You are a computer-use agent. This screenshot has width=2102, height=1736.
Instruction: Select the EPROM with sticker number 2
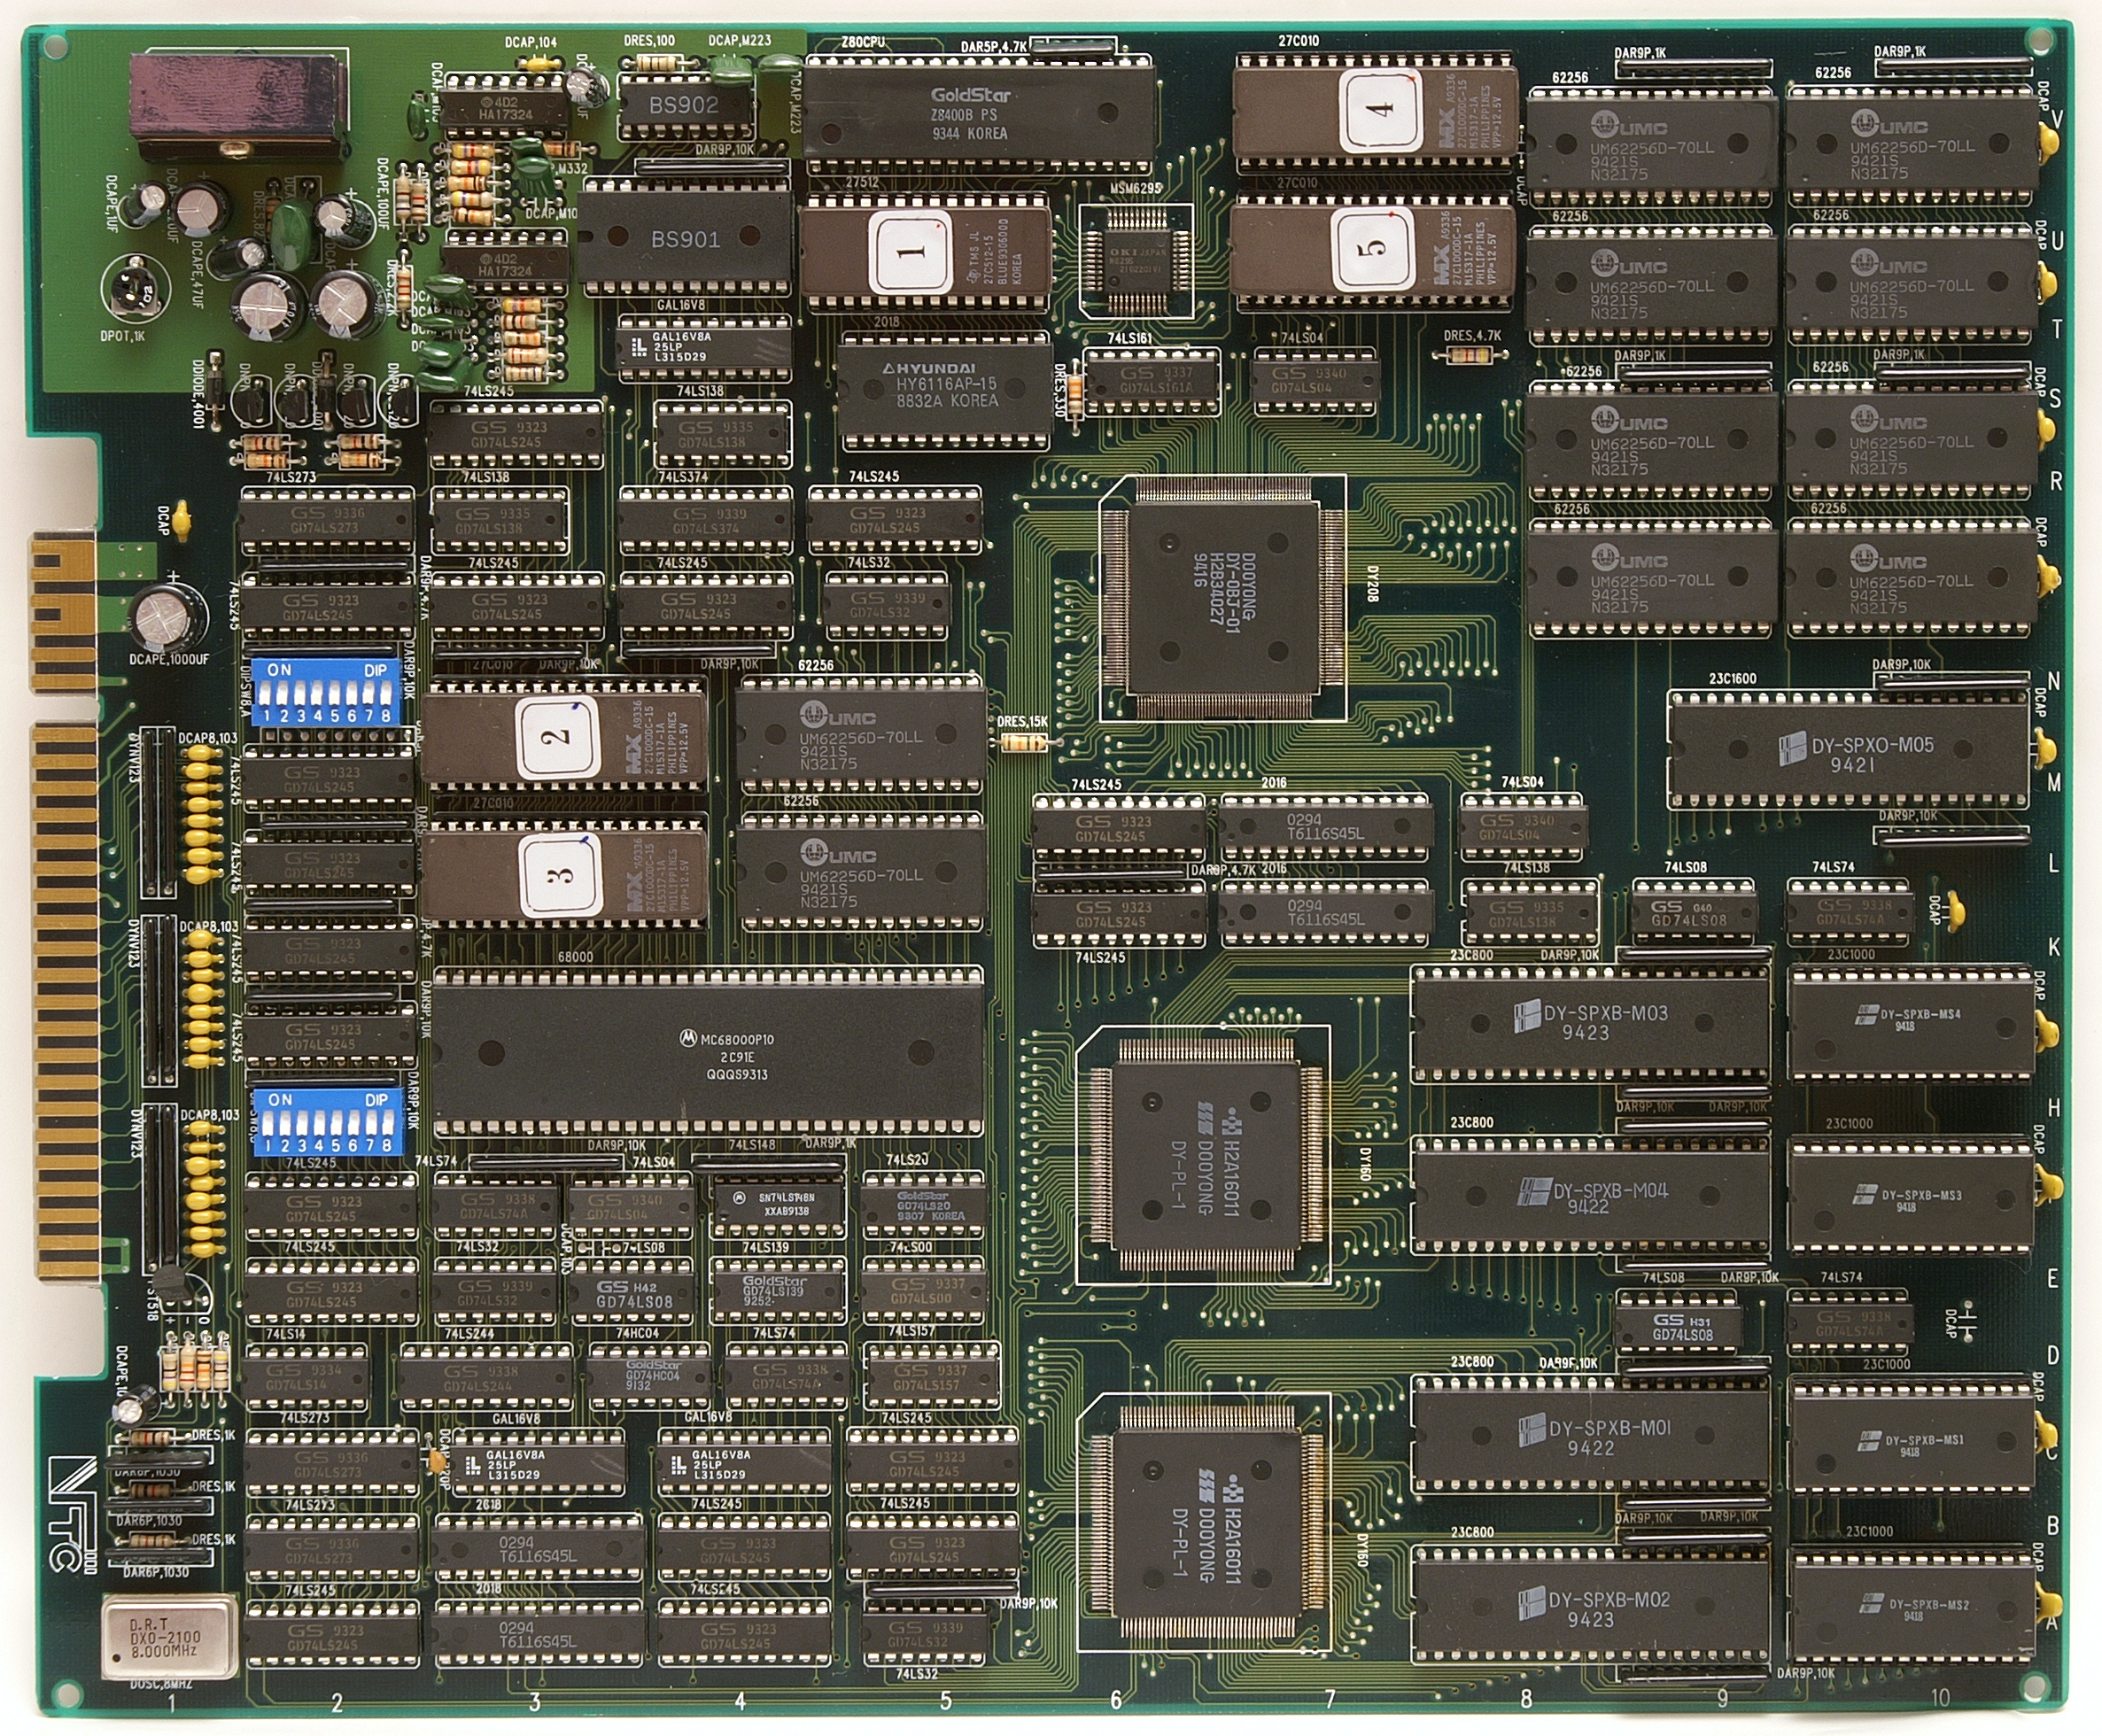565,737
